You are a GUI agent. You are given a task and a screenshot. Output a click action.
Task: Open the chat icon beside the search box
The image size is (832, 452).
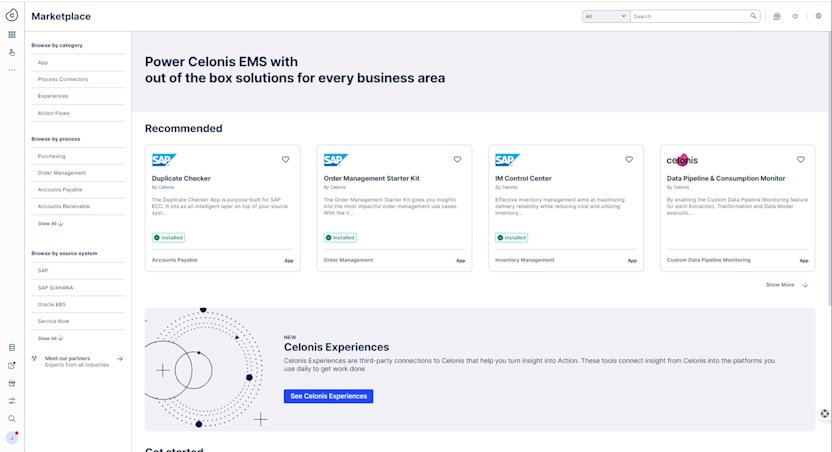[x=777, y=16]
